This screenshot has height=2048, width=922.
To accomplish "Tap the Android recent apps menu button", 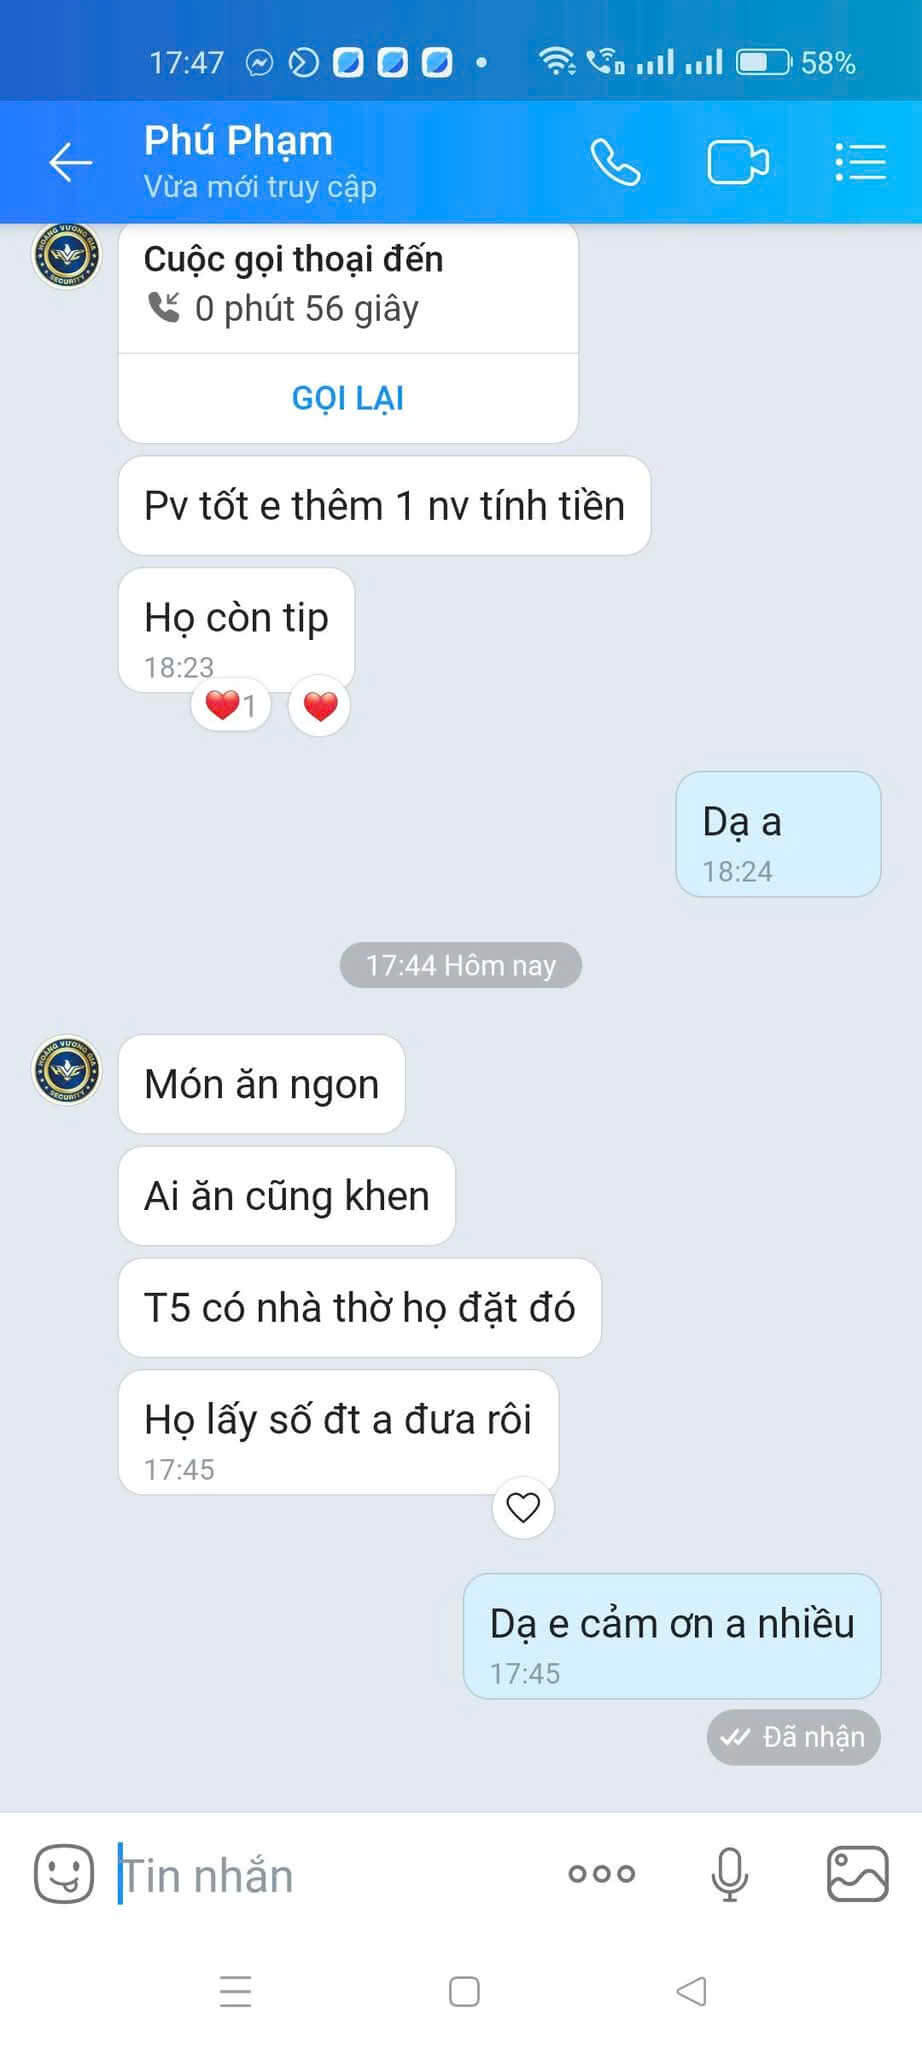I will tap(236, 1991).
